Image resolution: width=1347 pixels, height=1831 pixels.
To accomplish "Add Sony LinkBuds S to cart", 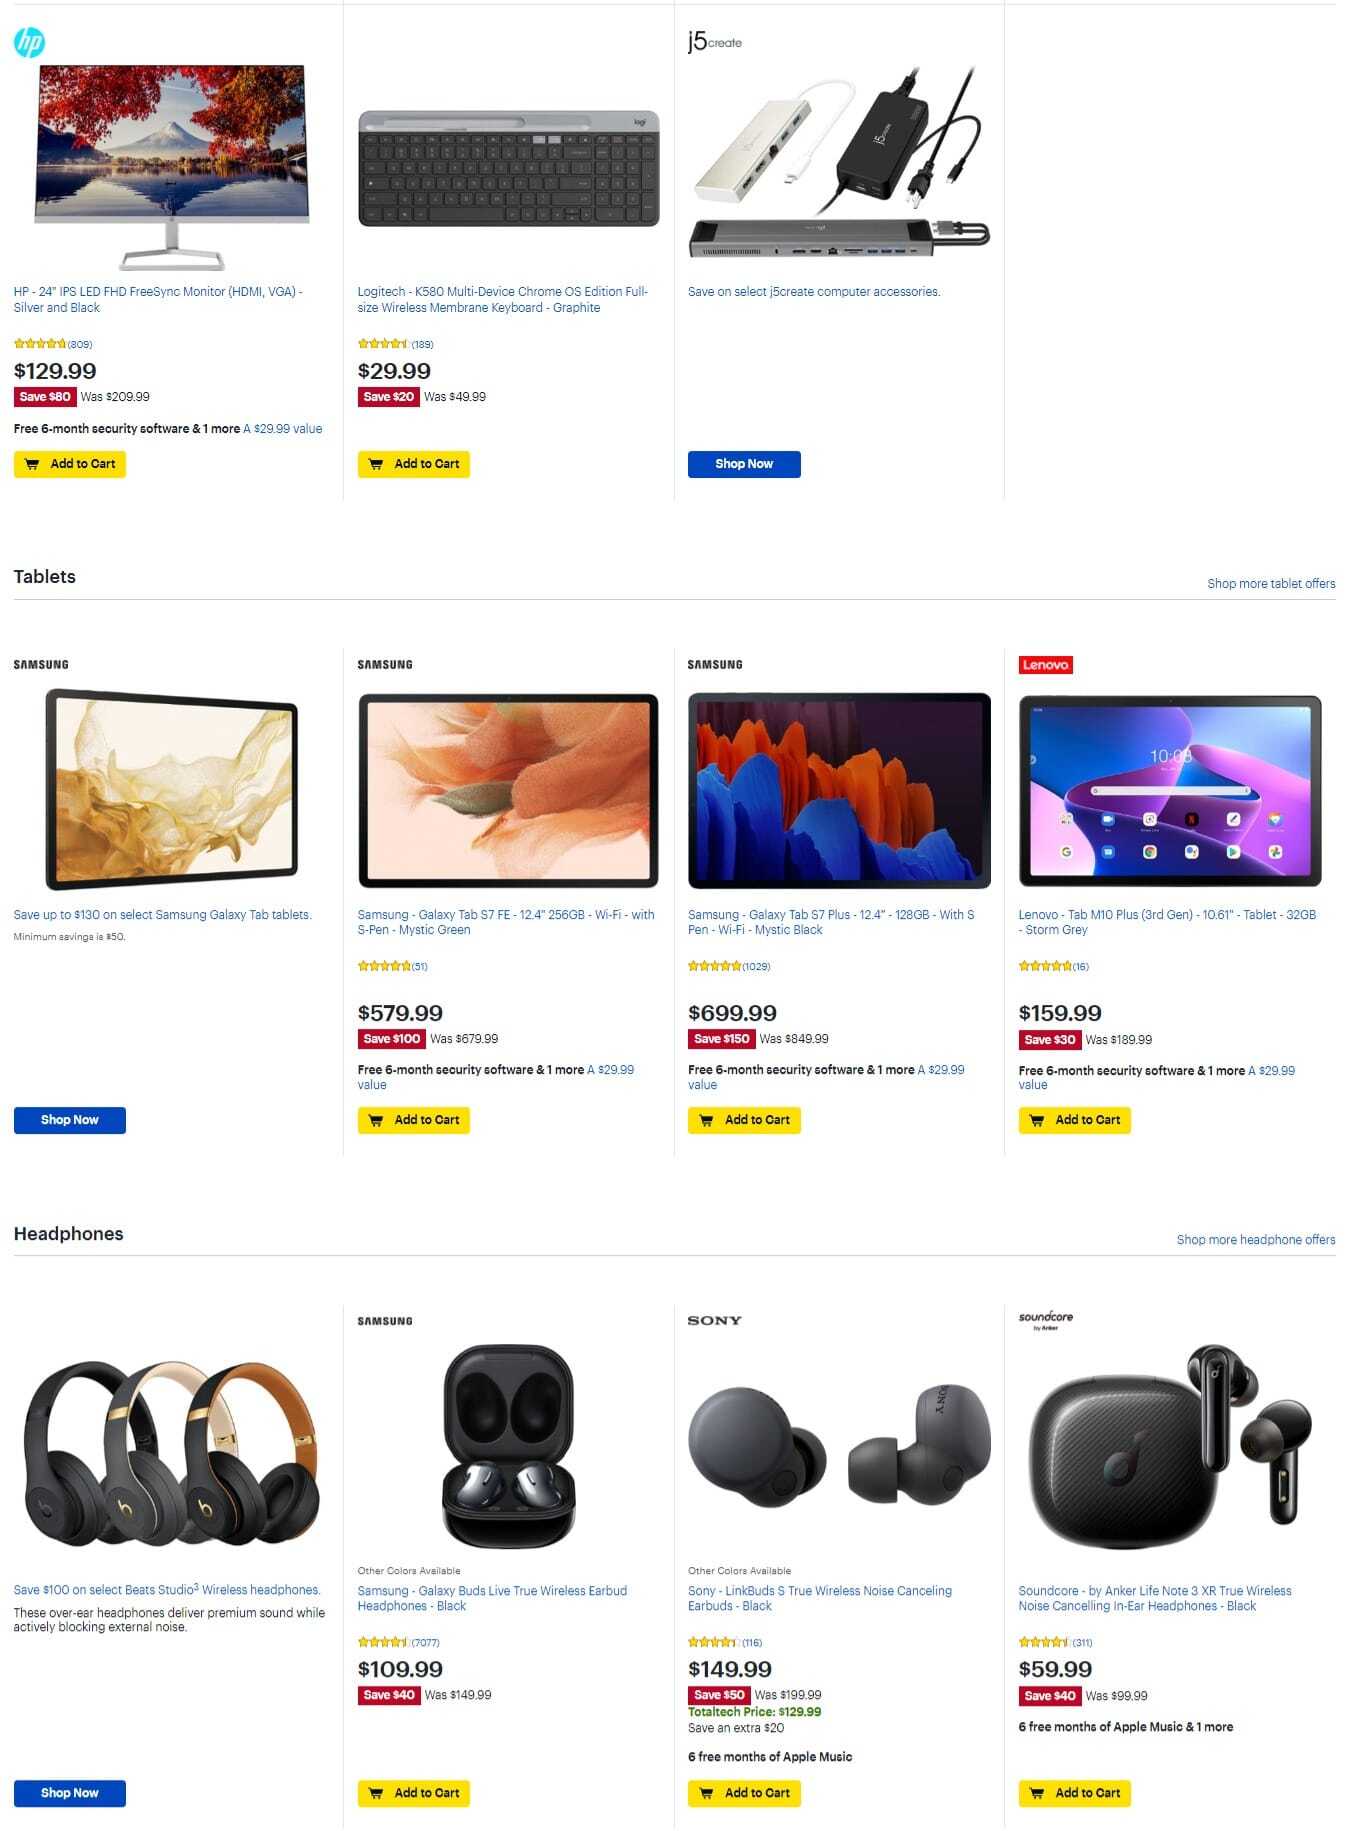I will tap(744, 1793).
